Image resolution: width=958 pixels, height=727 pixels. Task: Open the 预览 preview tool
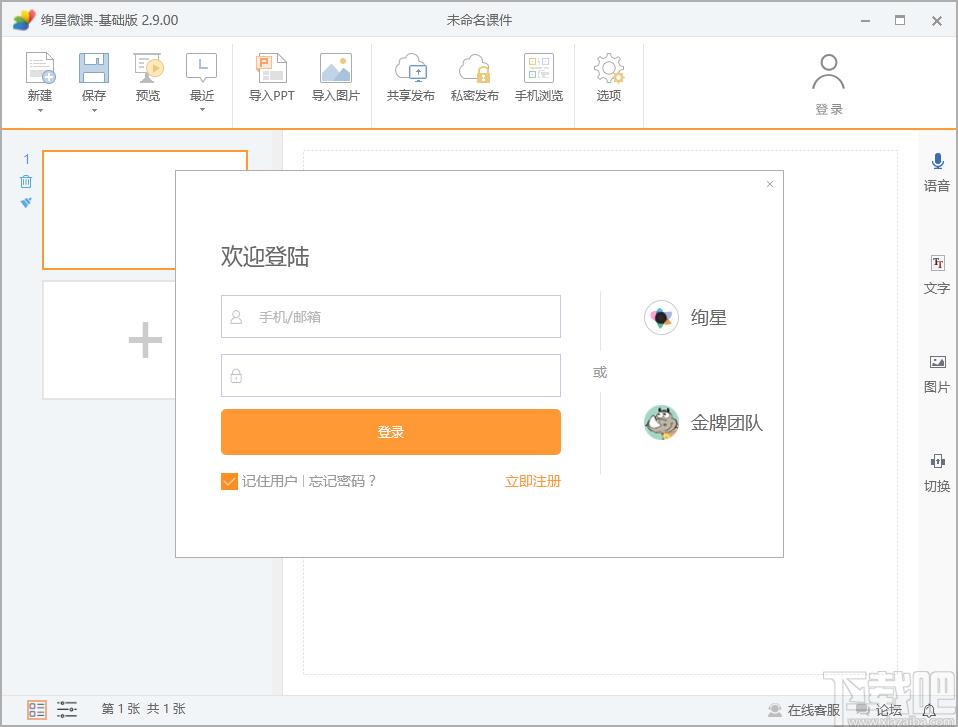coord(148,76)
